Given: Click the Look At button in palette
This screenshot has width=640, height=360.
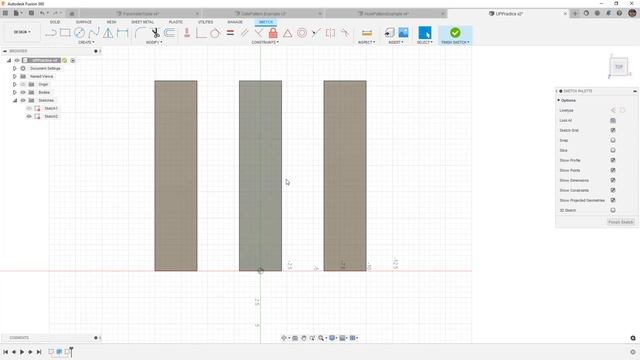Looking at the screenshot, I should coord(613,120).
